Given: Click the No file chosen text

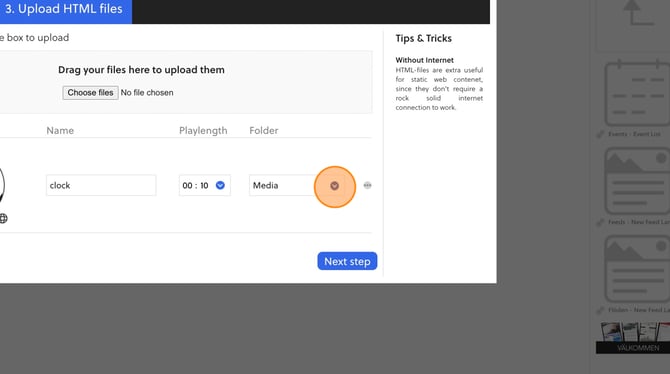Looking at the screenshot, I should (147, 93).
